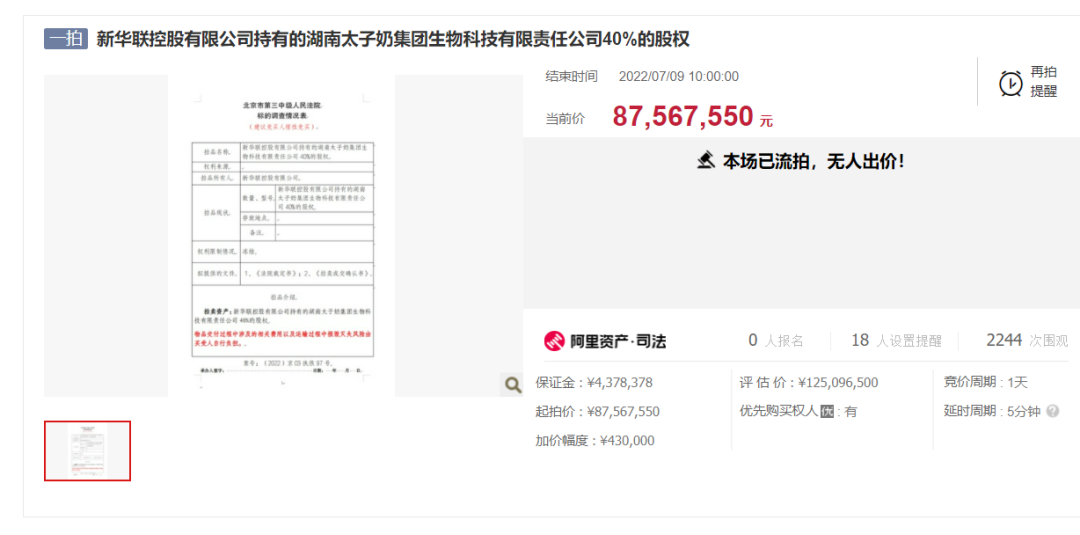Viewport: 1080px width, 535px height.
Task: Click the delay period help question icon
Action: (1052, 412)
